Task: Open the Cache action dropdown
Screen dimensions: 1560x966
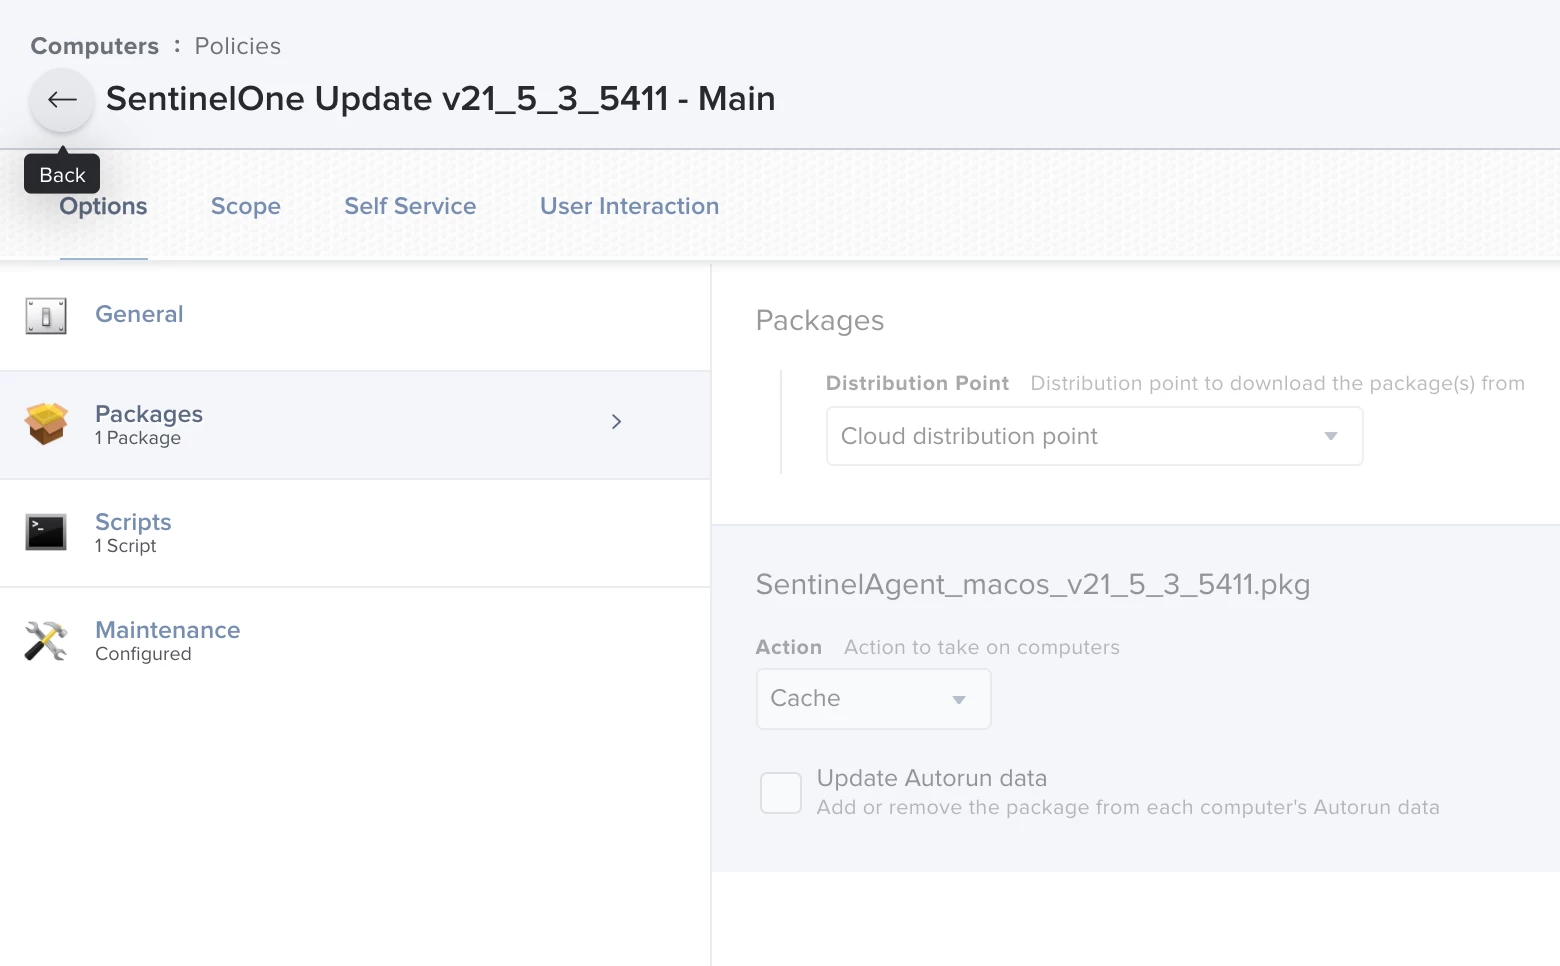Action: (873, 699)
